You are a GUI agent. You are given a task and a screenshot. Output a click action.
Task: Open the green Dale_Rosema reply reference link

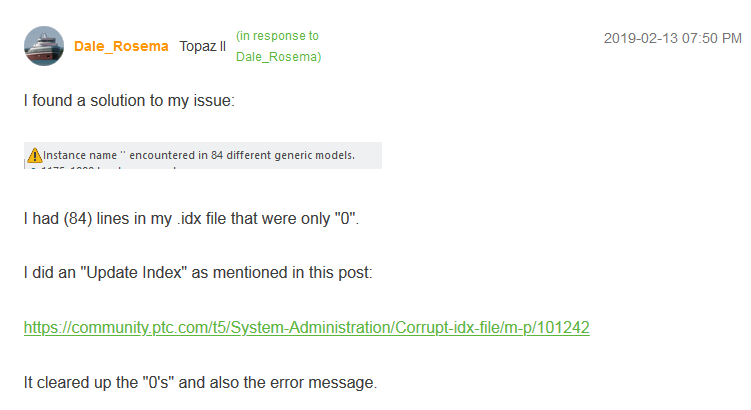coord(278,57)
